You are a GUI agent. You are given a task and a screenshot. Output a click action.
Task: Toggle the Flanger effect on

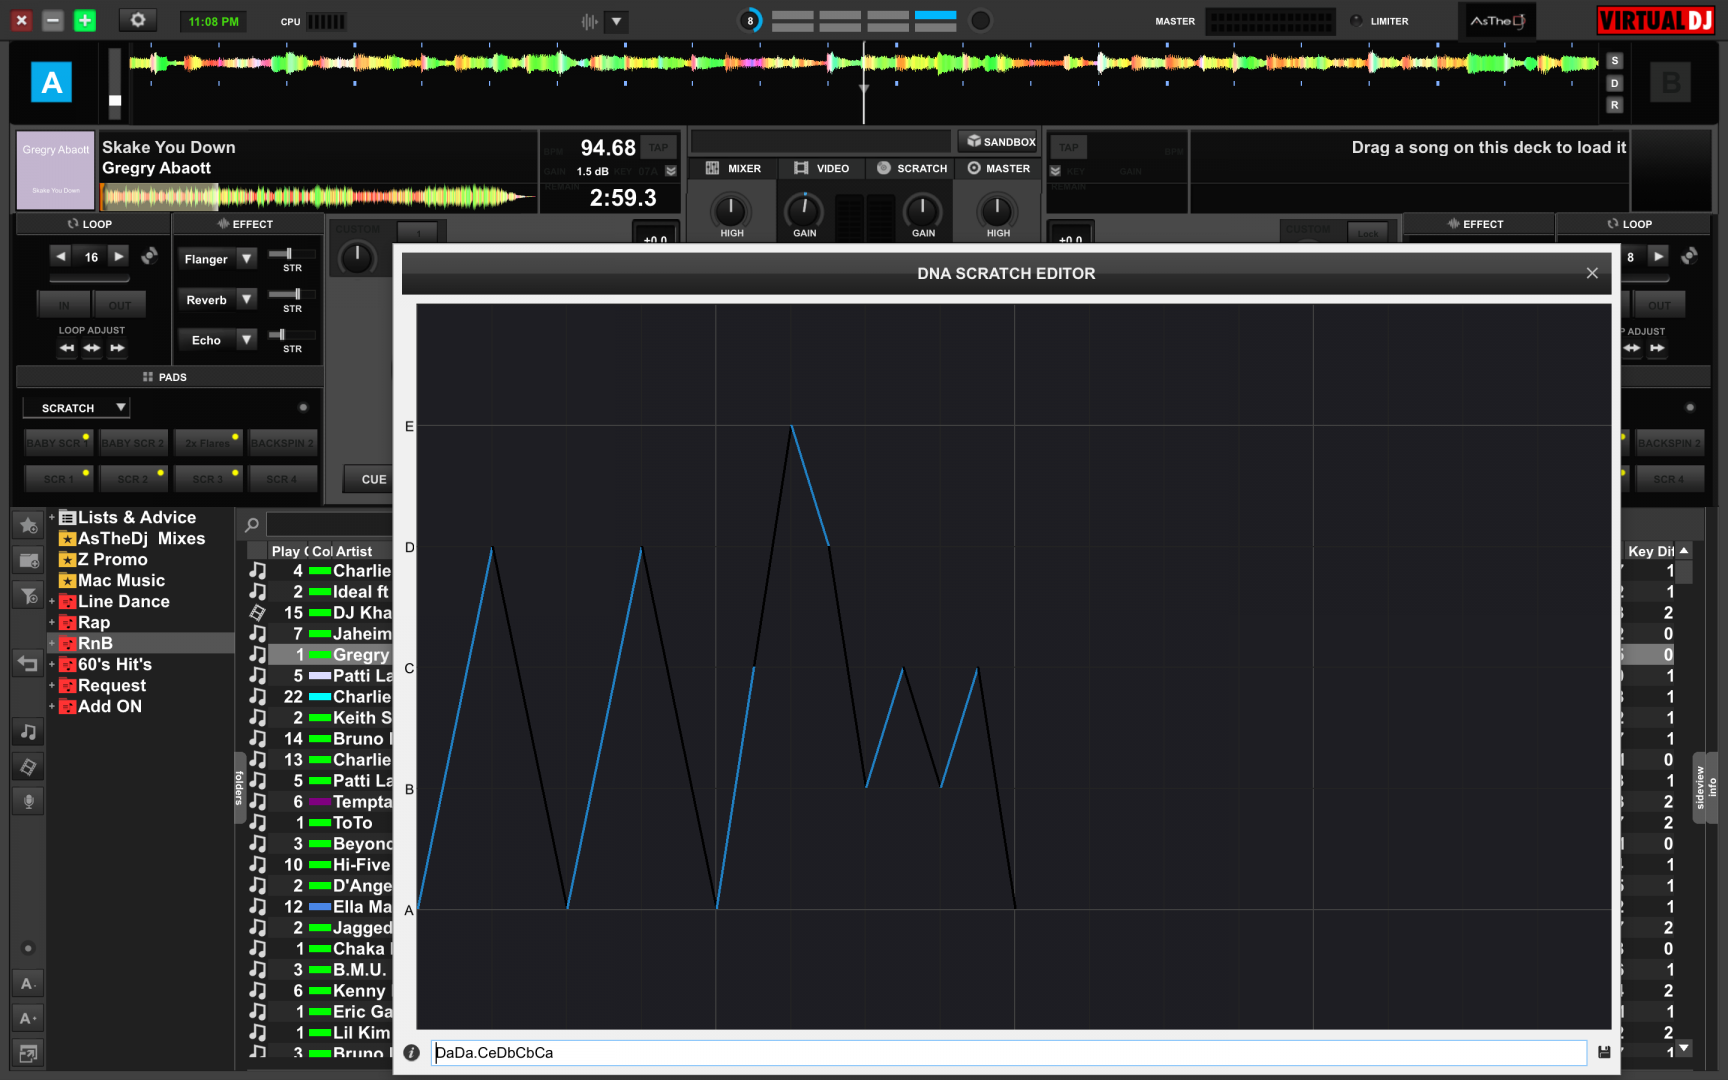(206, 259)
